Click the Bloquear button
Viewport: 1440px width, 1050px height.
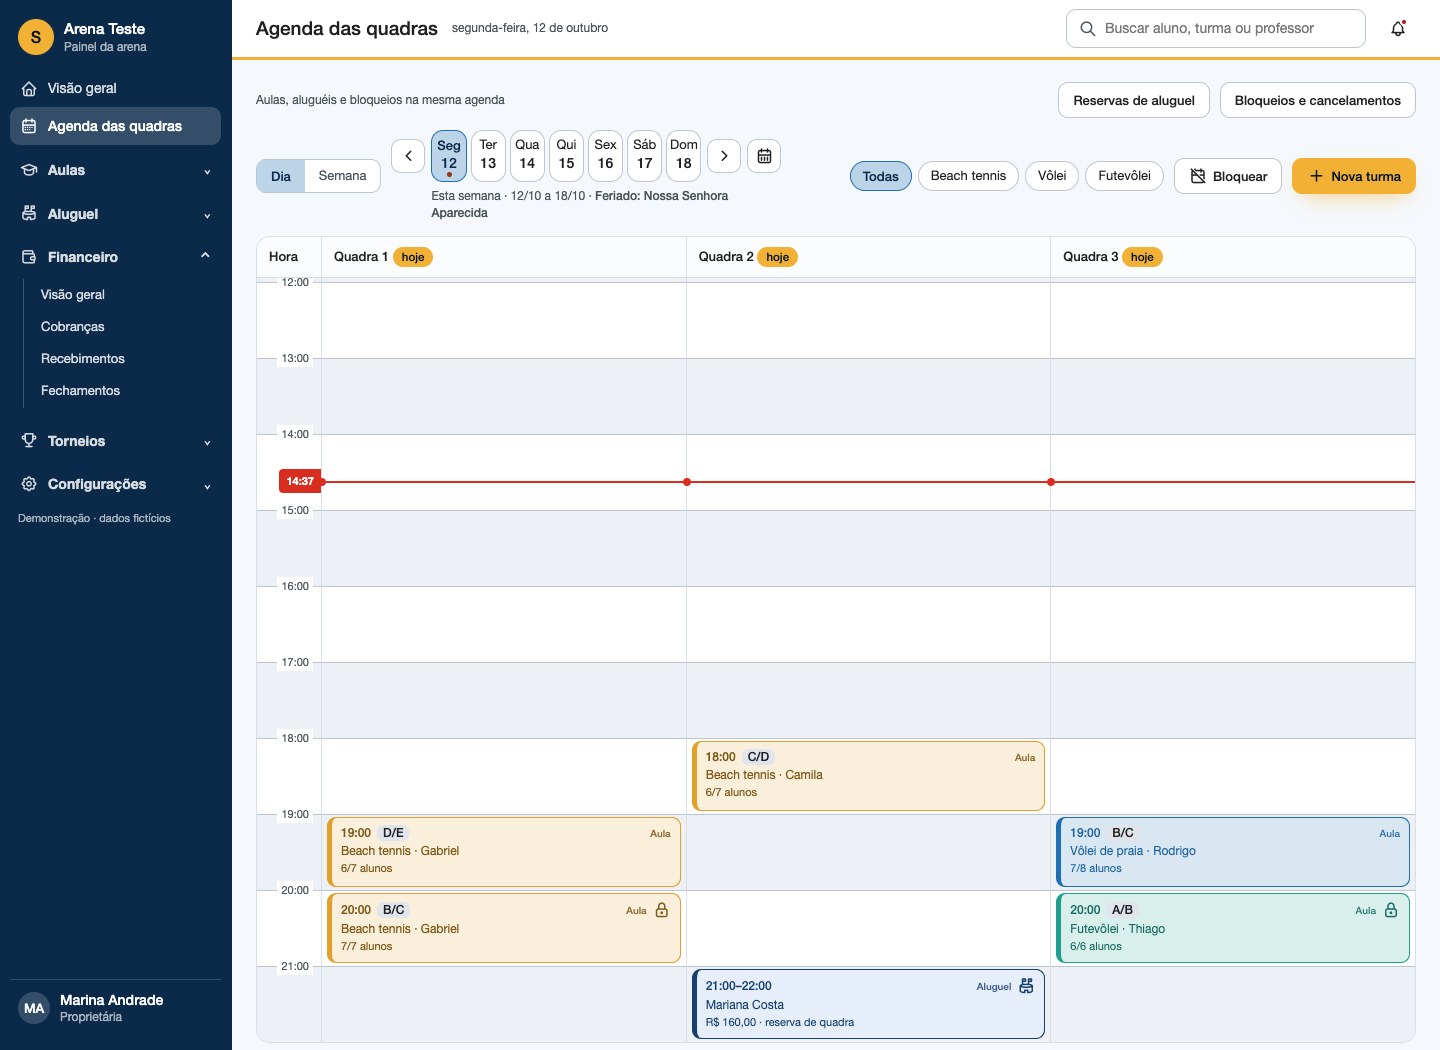coord(1228,176)
